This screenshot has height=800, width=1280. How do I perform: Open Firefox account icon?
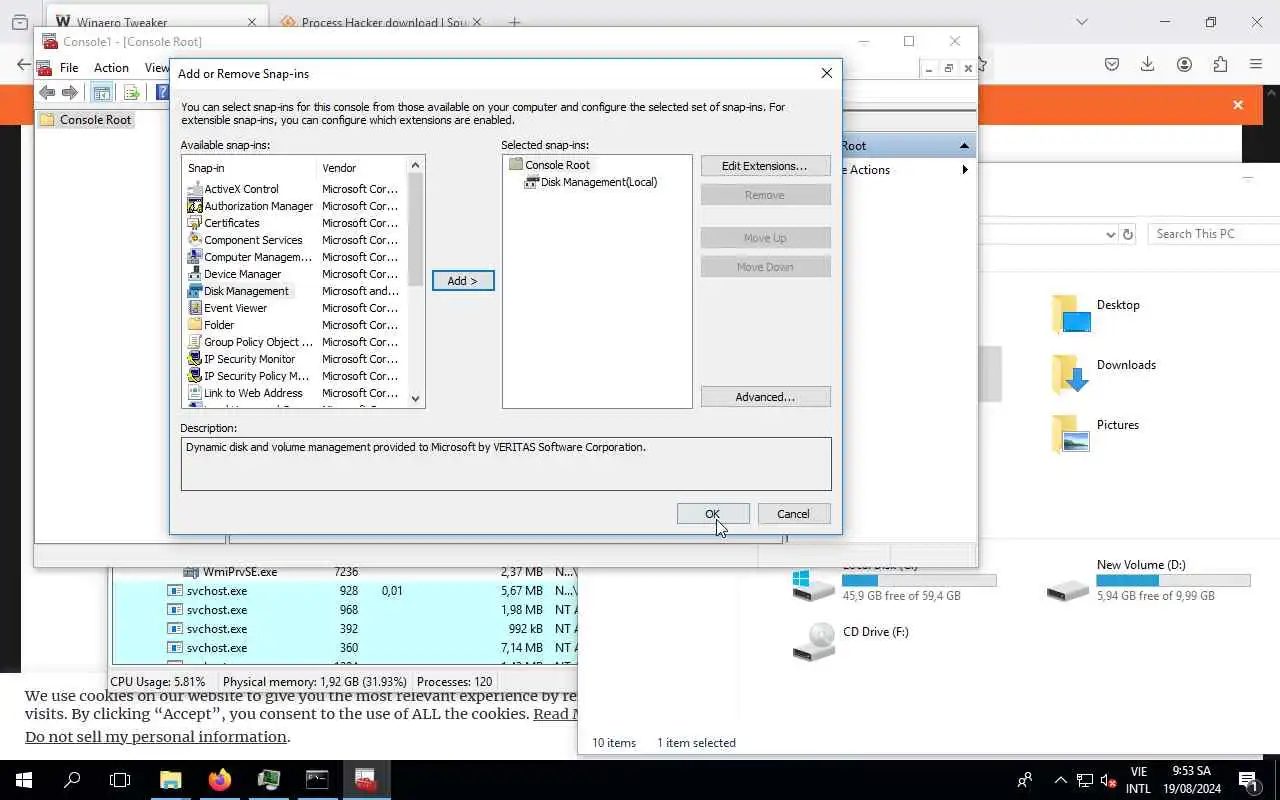[1184, 65]
